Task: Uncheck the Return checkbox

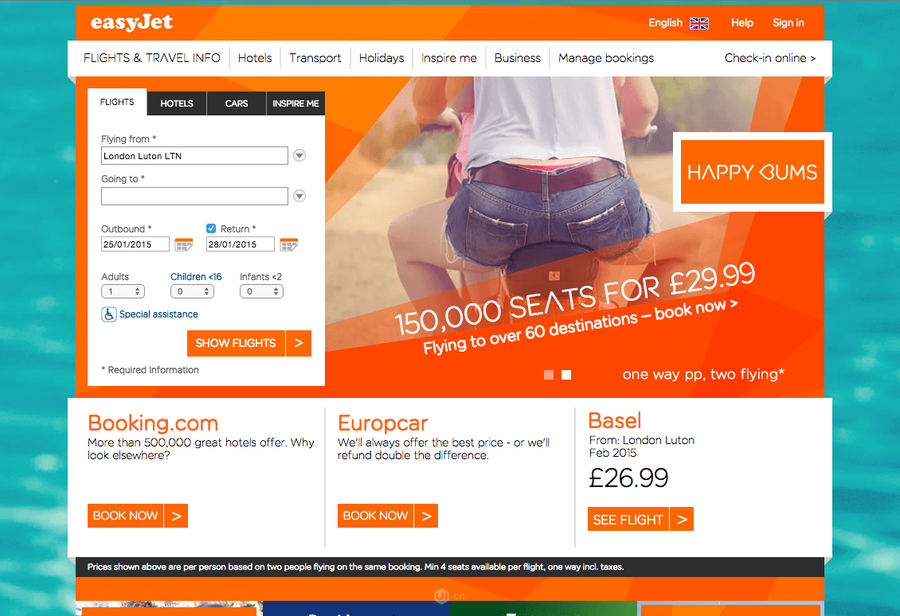Action: (x=211, y=228)
